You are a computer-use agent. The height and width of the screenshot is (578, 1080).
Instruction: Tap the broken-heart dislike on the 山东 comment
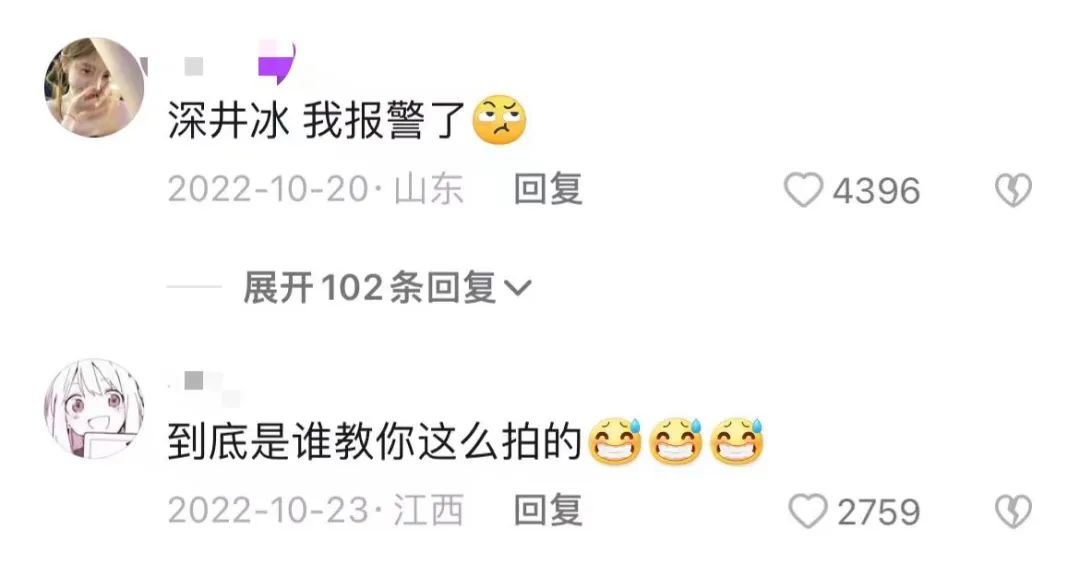pos(1013,190)
